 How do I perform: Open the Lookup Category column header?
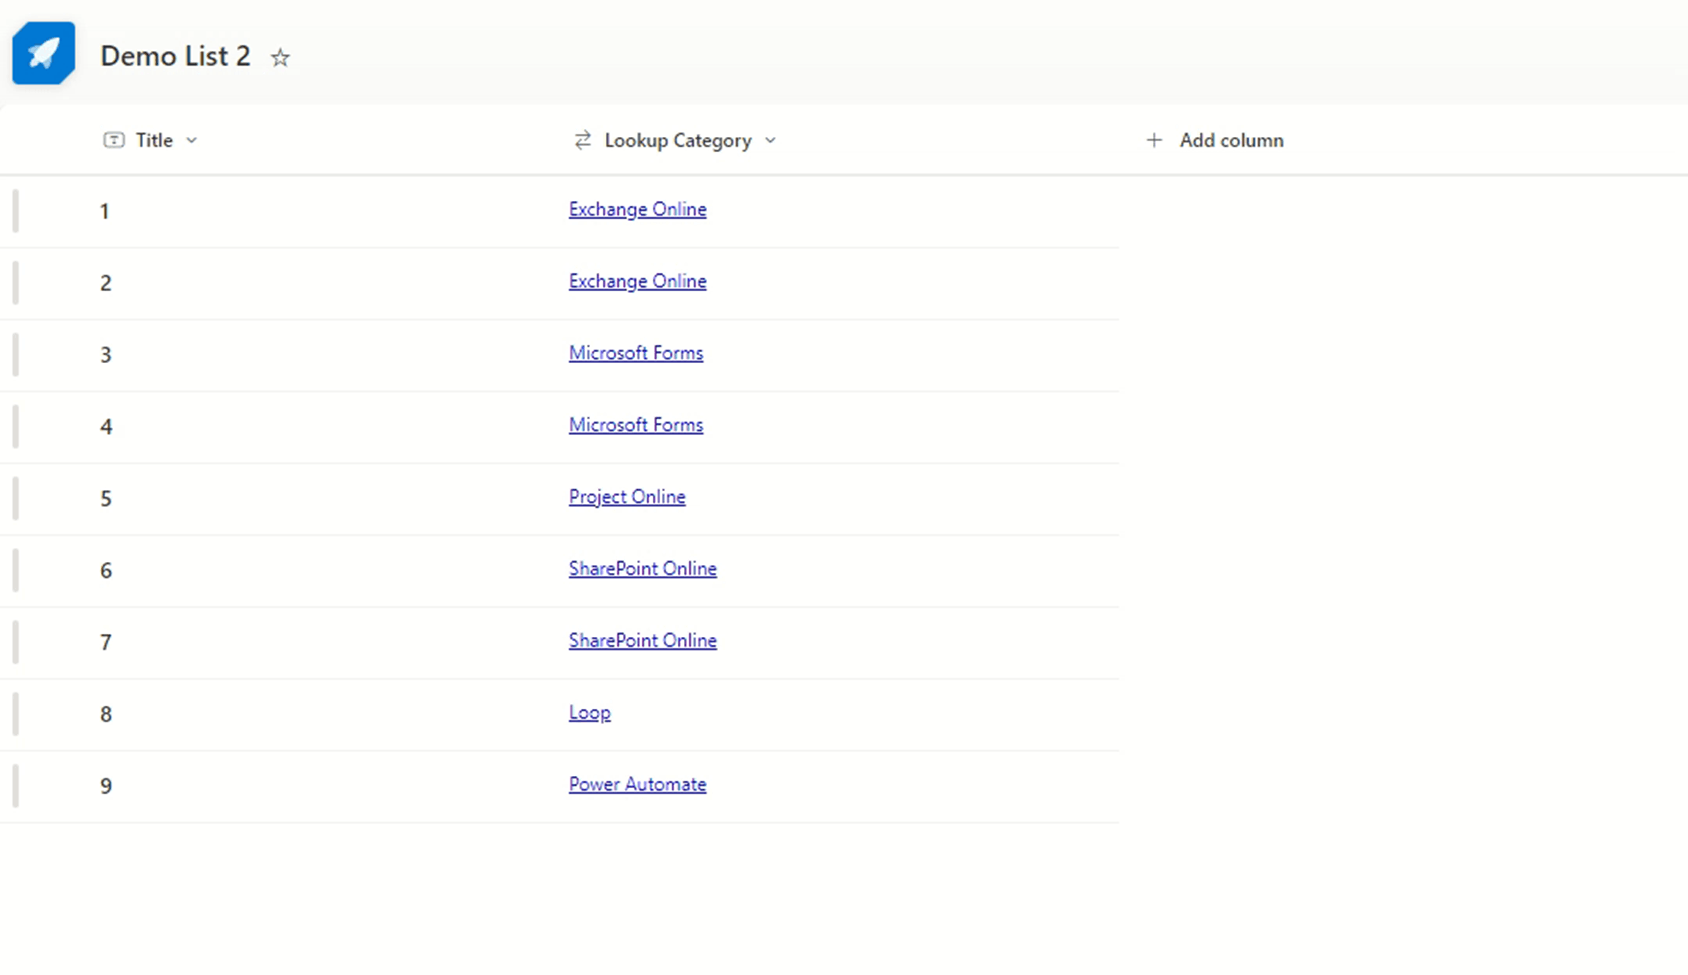[675, 140]
